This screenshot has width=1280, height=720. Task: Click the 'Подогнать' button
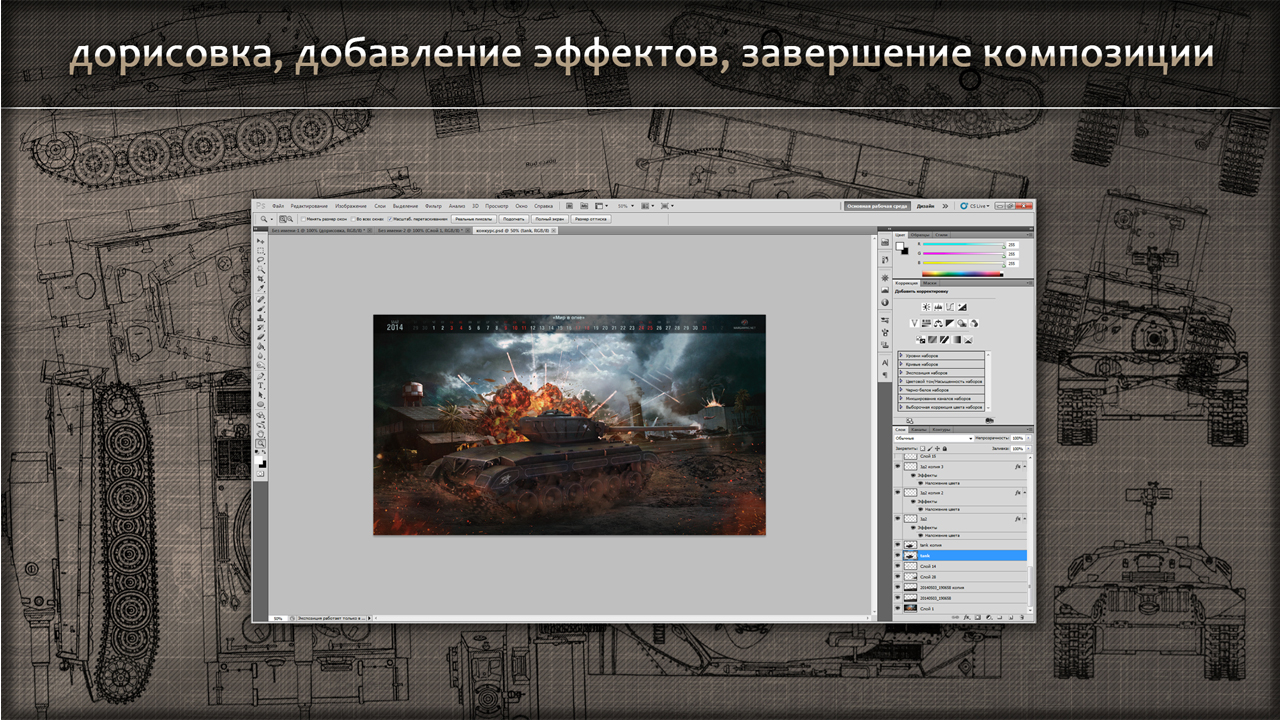click(514, 219)
